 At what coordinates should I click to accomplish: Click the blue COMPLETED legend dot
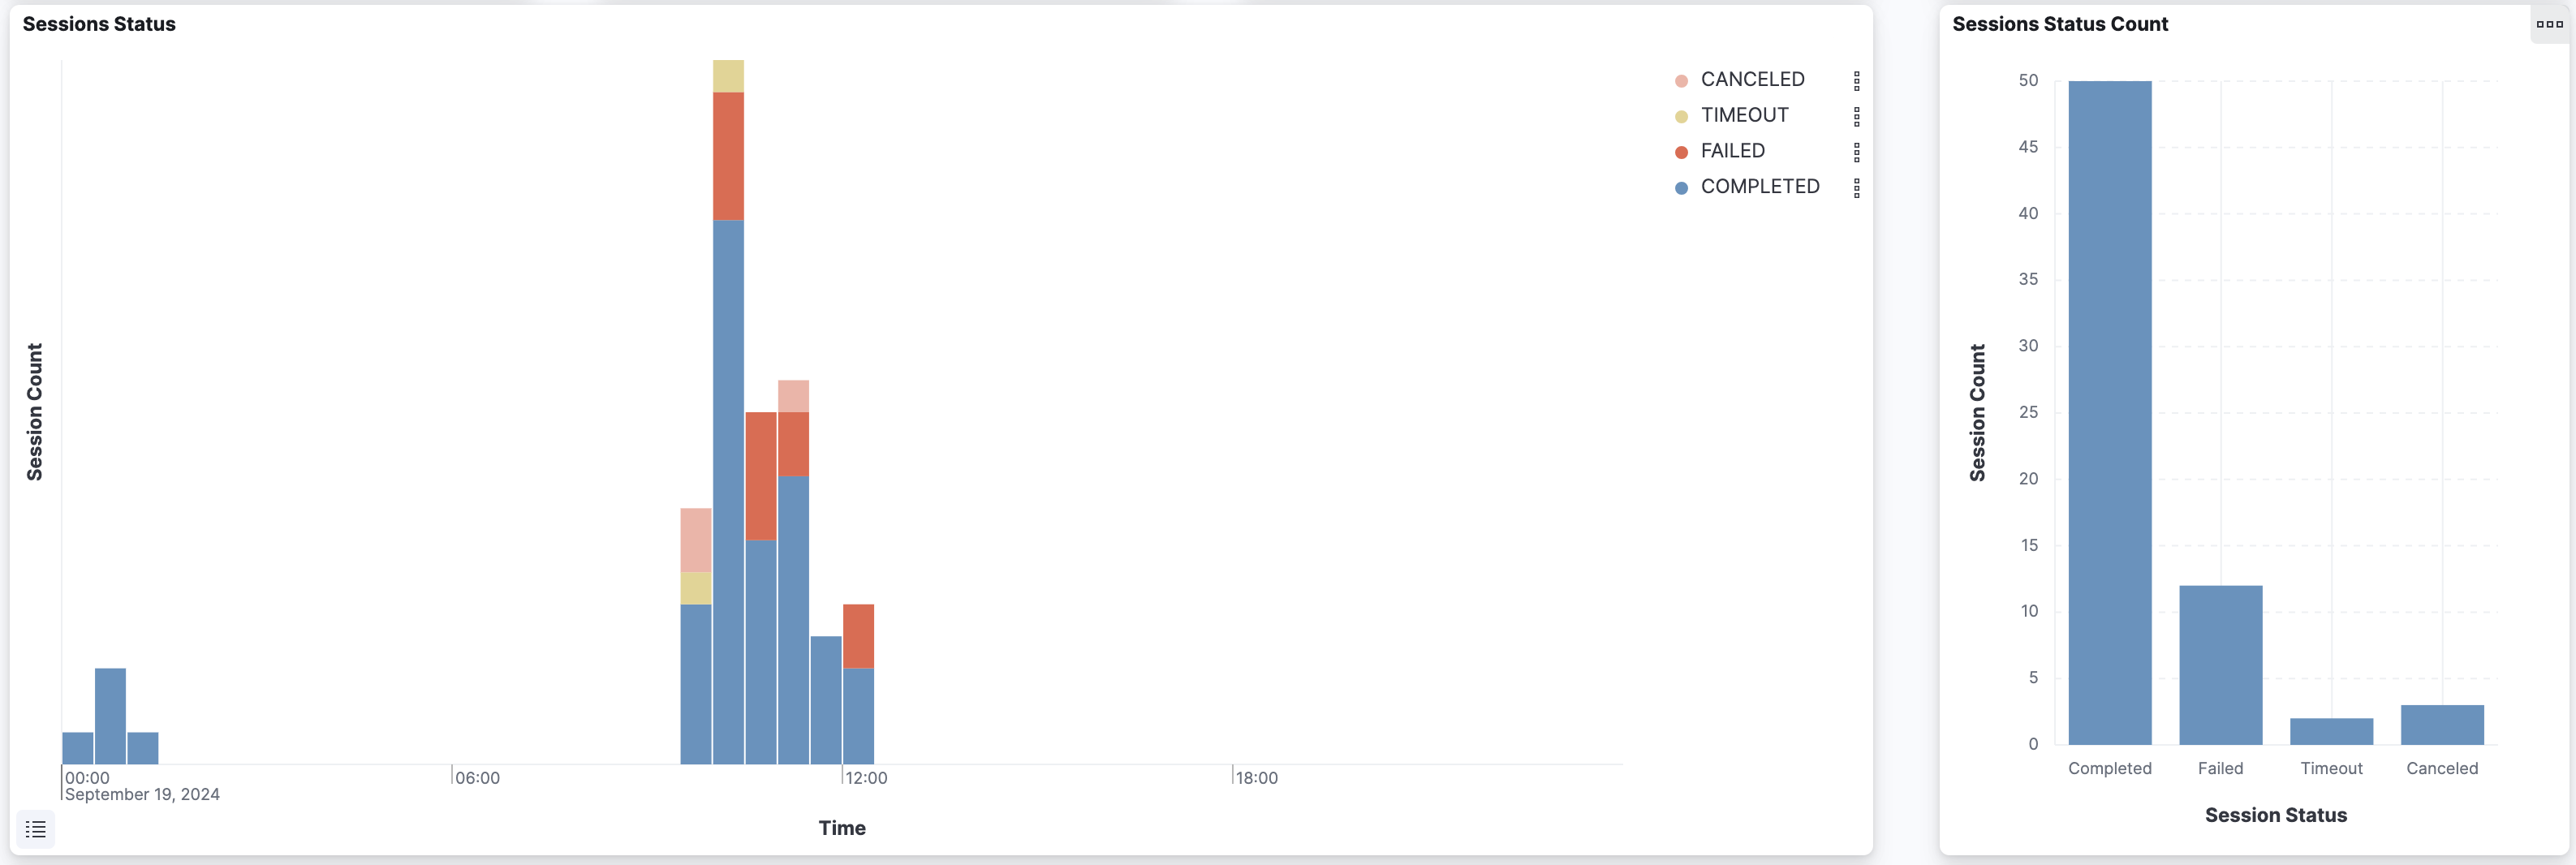[x=1681, y=186]
